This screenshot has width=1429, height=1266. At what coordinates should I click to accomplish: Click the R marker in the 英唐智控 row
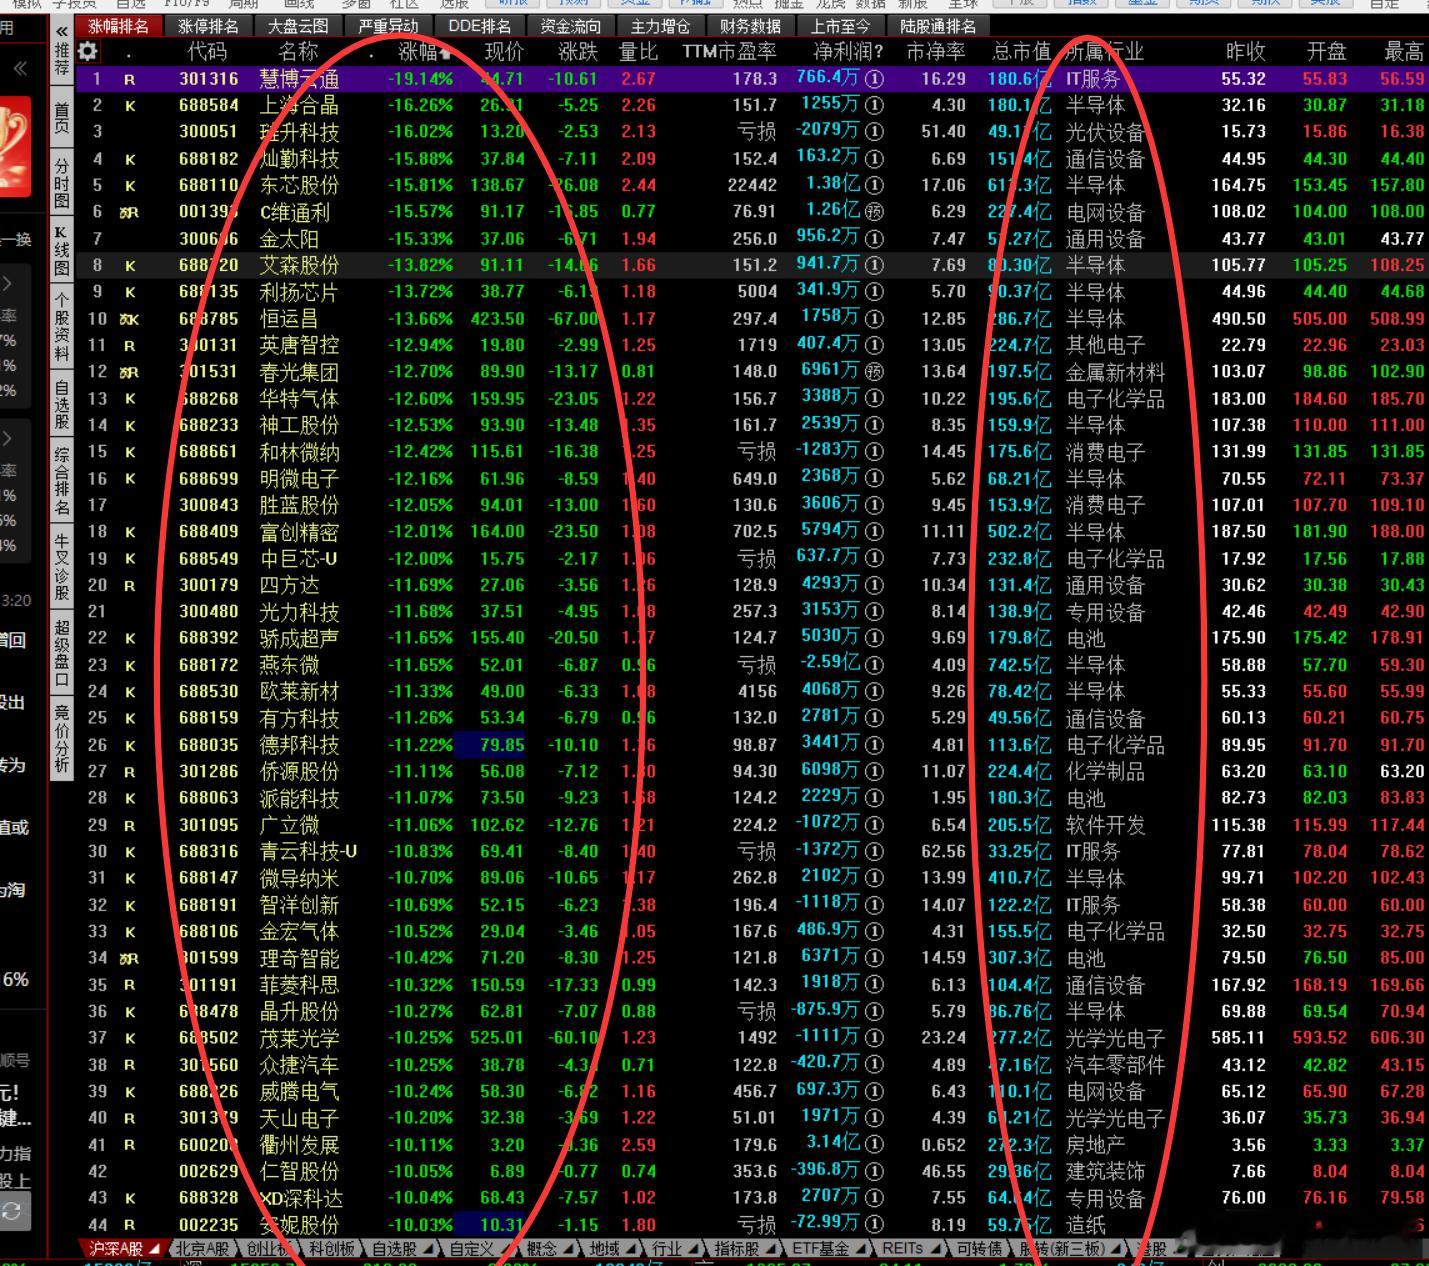pos(130,345)
